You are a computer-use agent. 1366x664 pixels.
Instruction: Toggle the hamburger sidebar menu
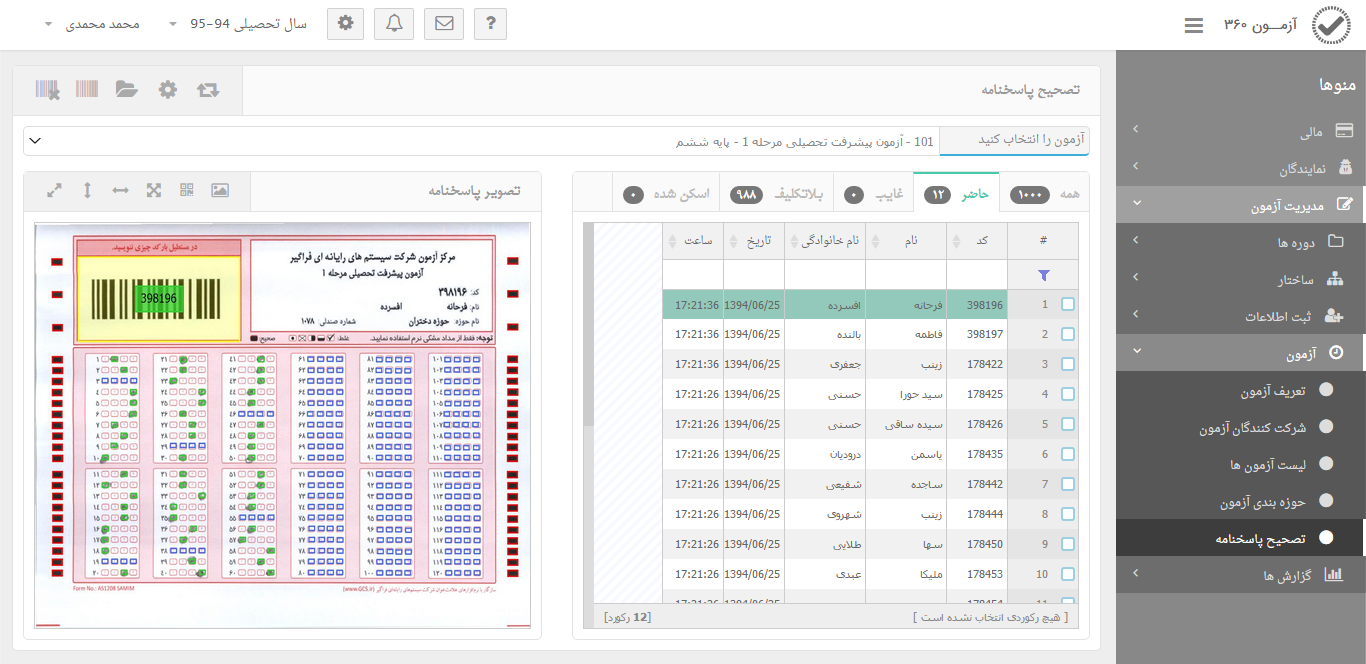(x=1193, y=25)
